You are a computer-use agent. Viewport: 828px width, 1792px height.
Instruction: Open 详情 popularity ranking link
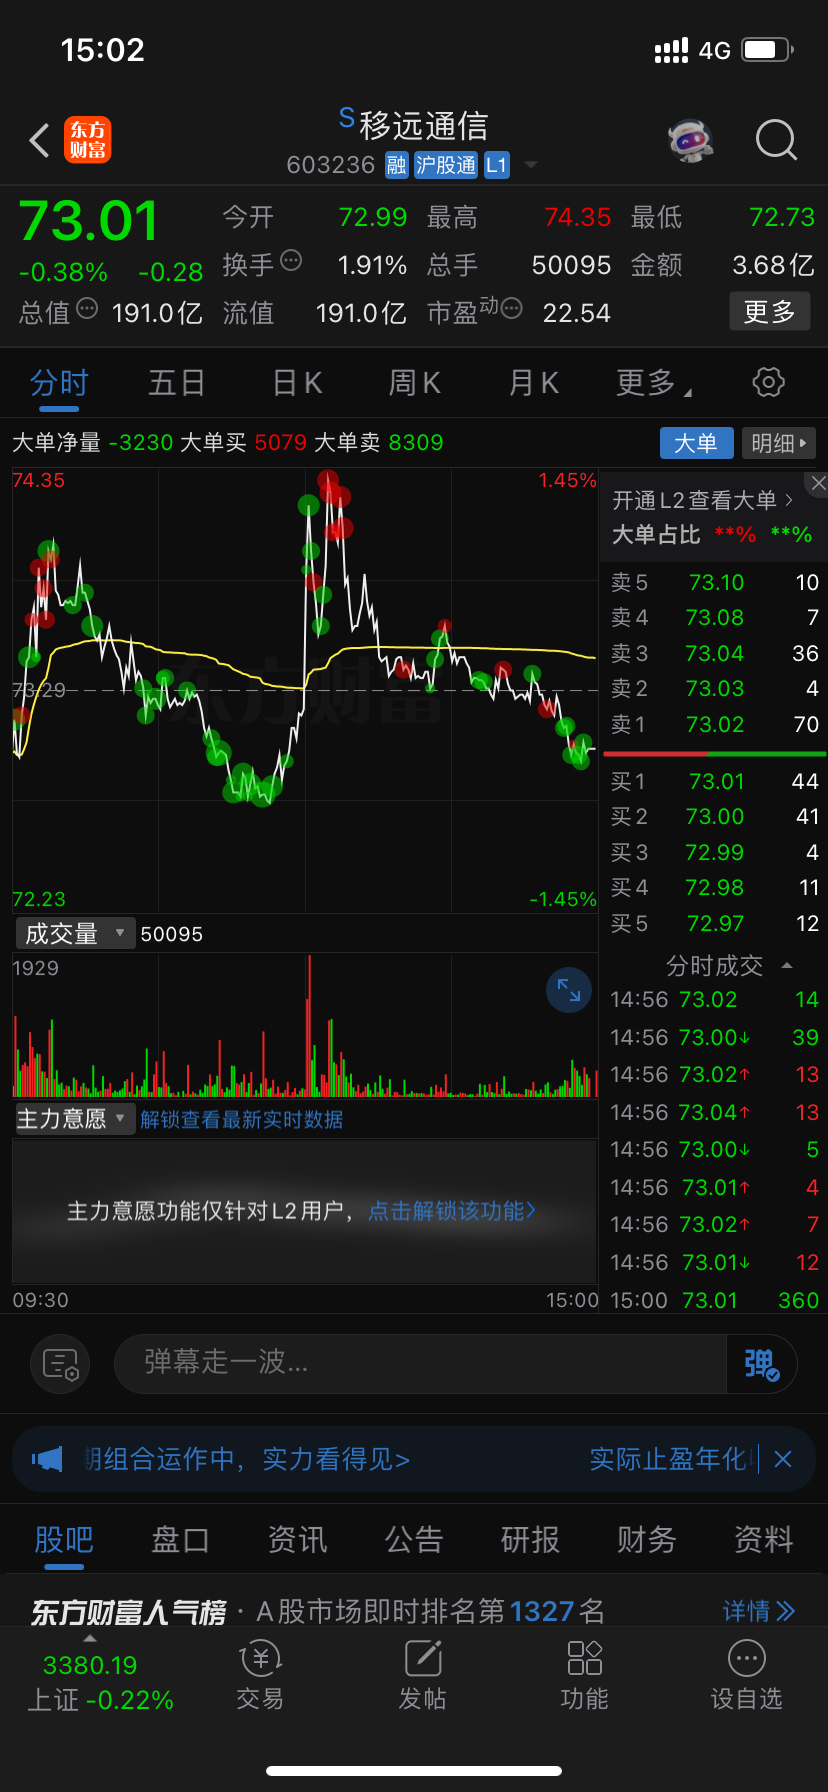(759, 1611)
